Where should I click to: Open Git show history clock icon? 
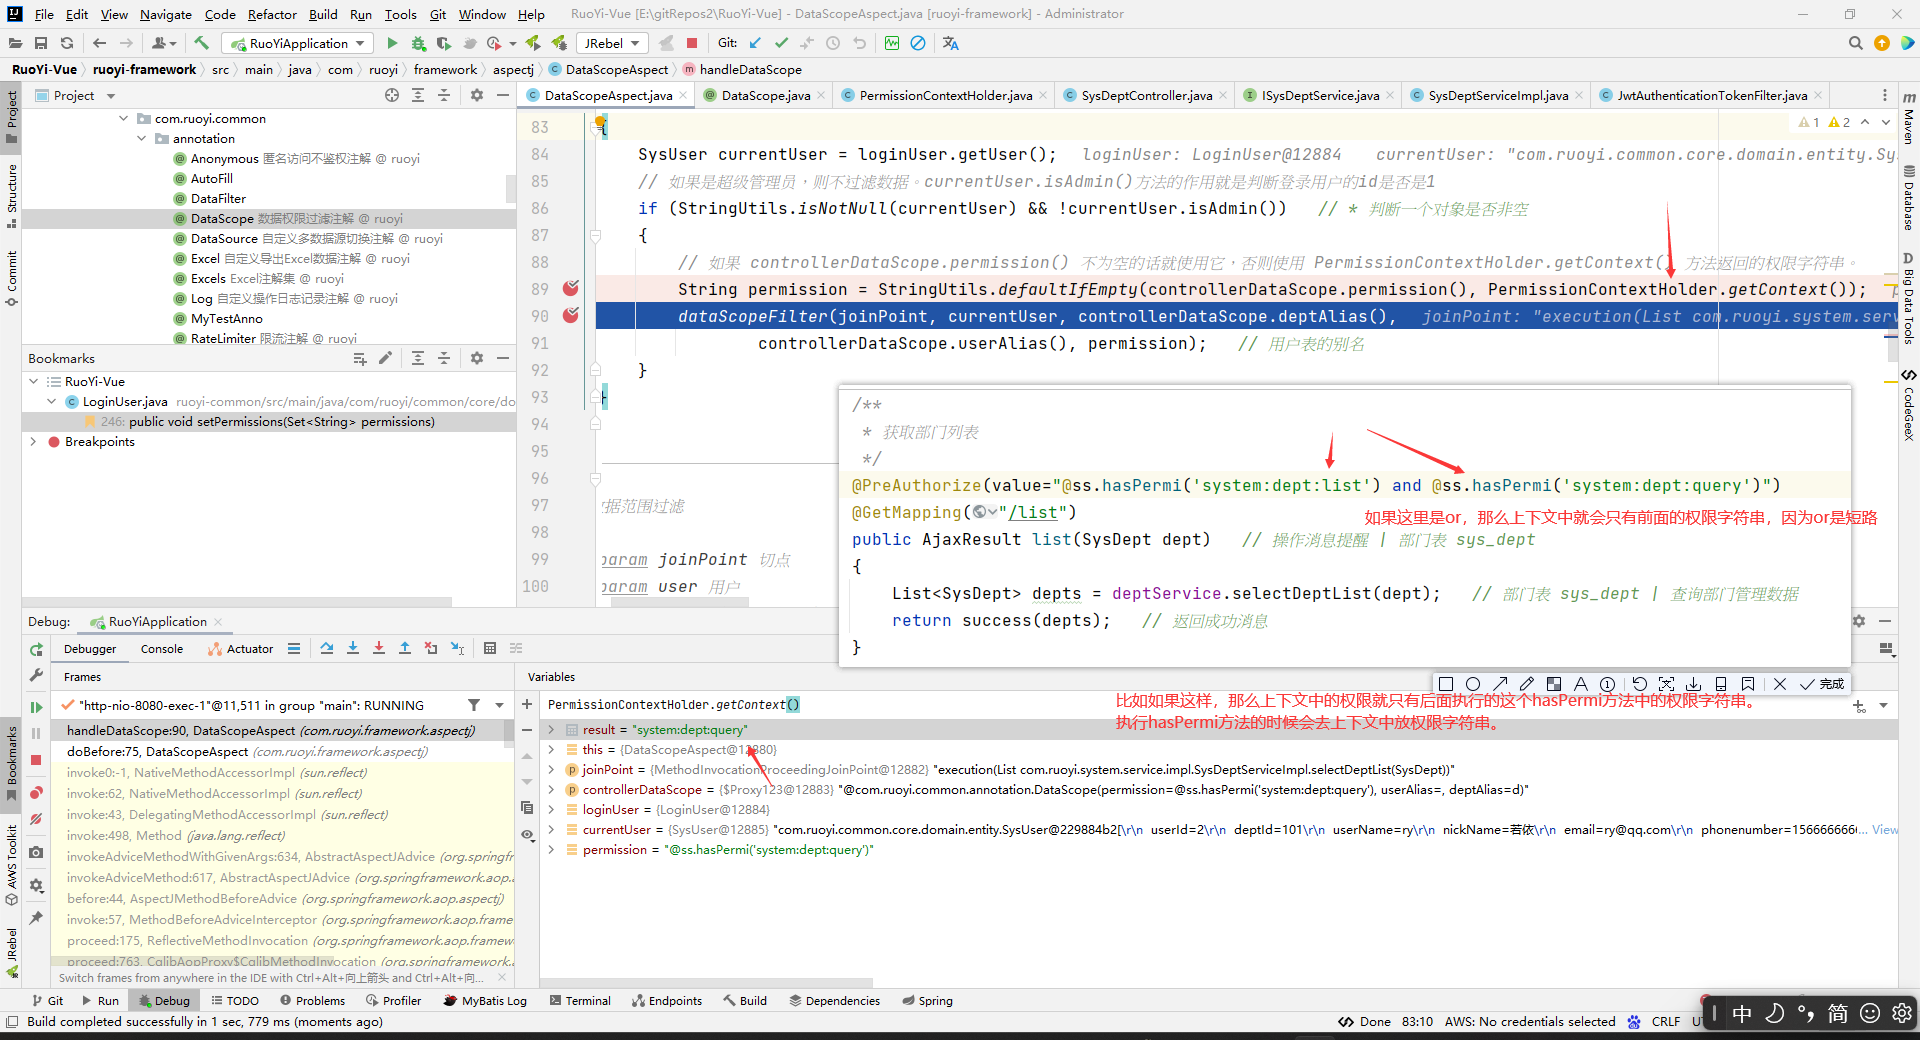[833, 43]
